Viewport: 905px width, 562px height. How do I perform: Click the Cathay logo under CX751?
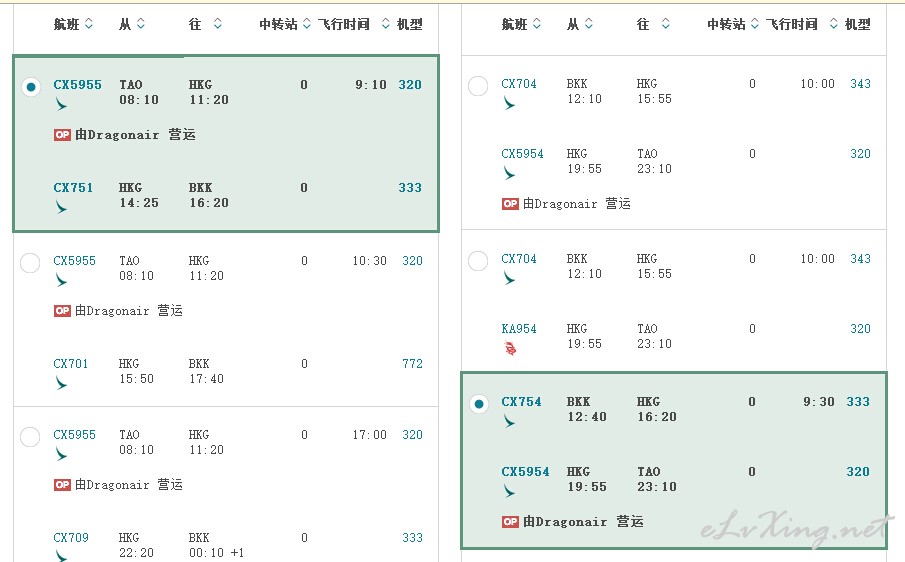[61, 207]
